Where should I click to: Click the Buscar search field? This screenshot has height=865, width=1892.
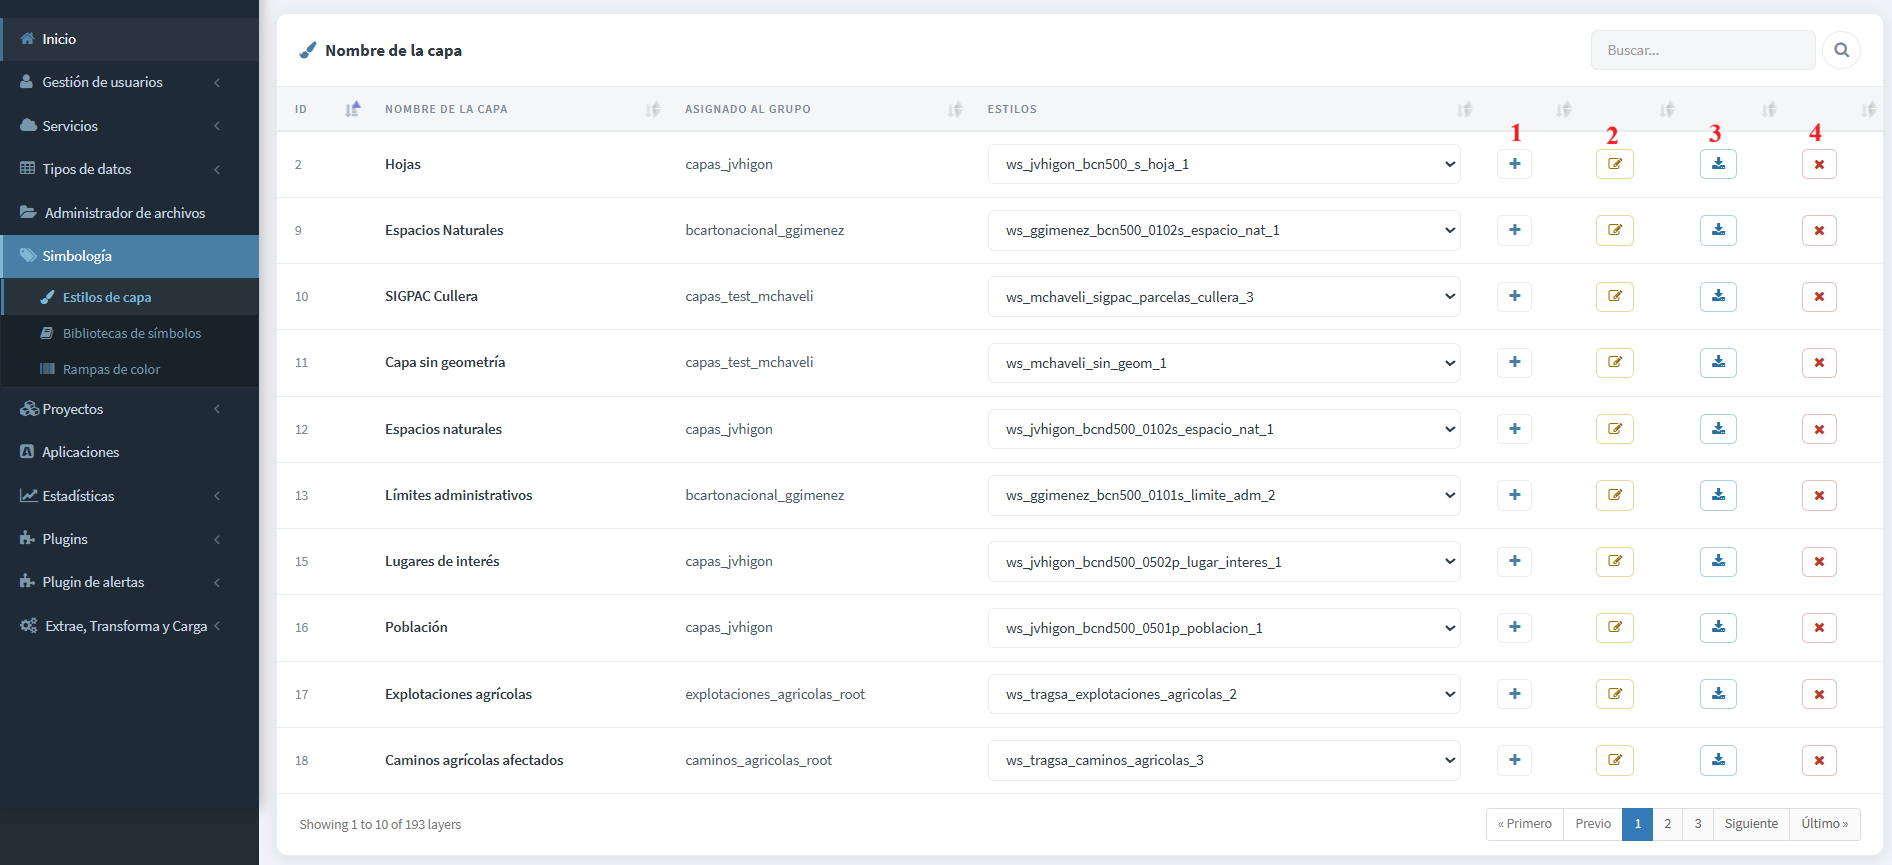(x=1702, y=50)
